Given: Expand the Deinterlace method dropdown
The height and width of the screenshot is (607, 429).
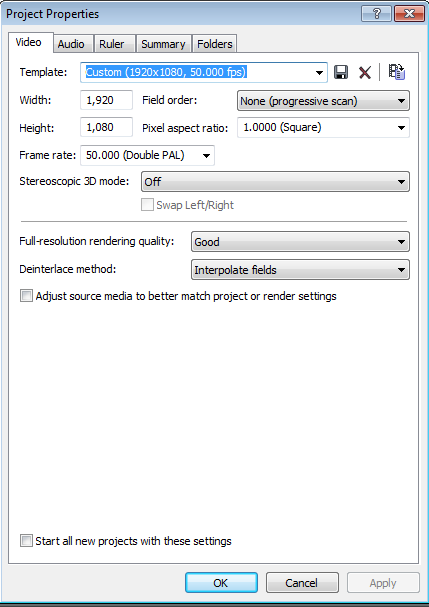Looking at the screenshot, I should click(x=300, y=270).
